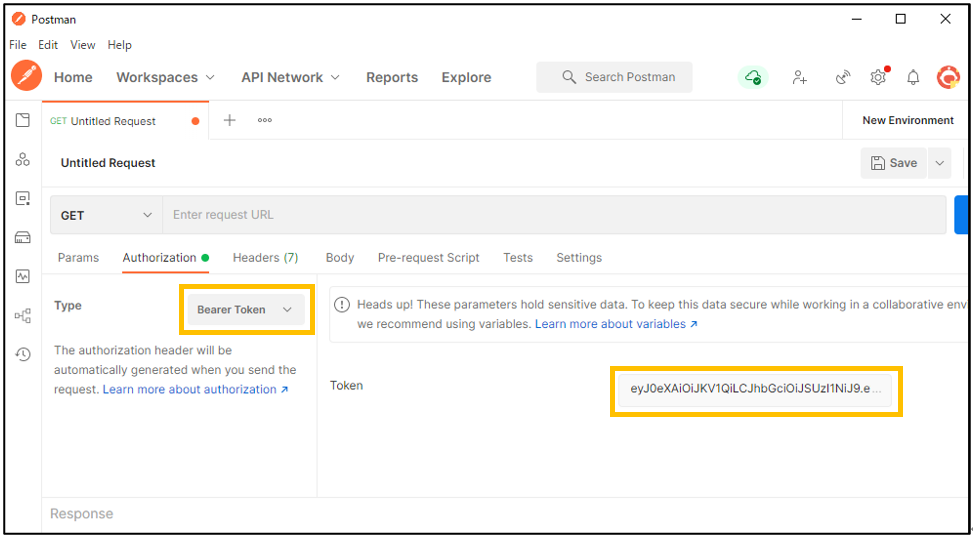Switch to the Body tab

coord(339,258)
